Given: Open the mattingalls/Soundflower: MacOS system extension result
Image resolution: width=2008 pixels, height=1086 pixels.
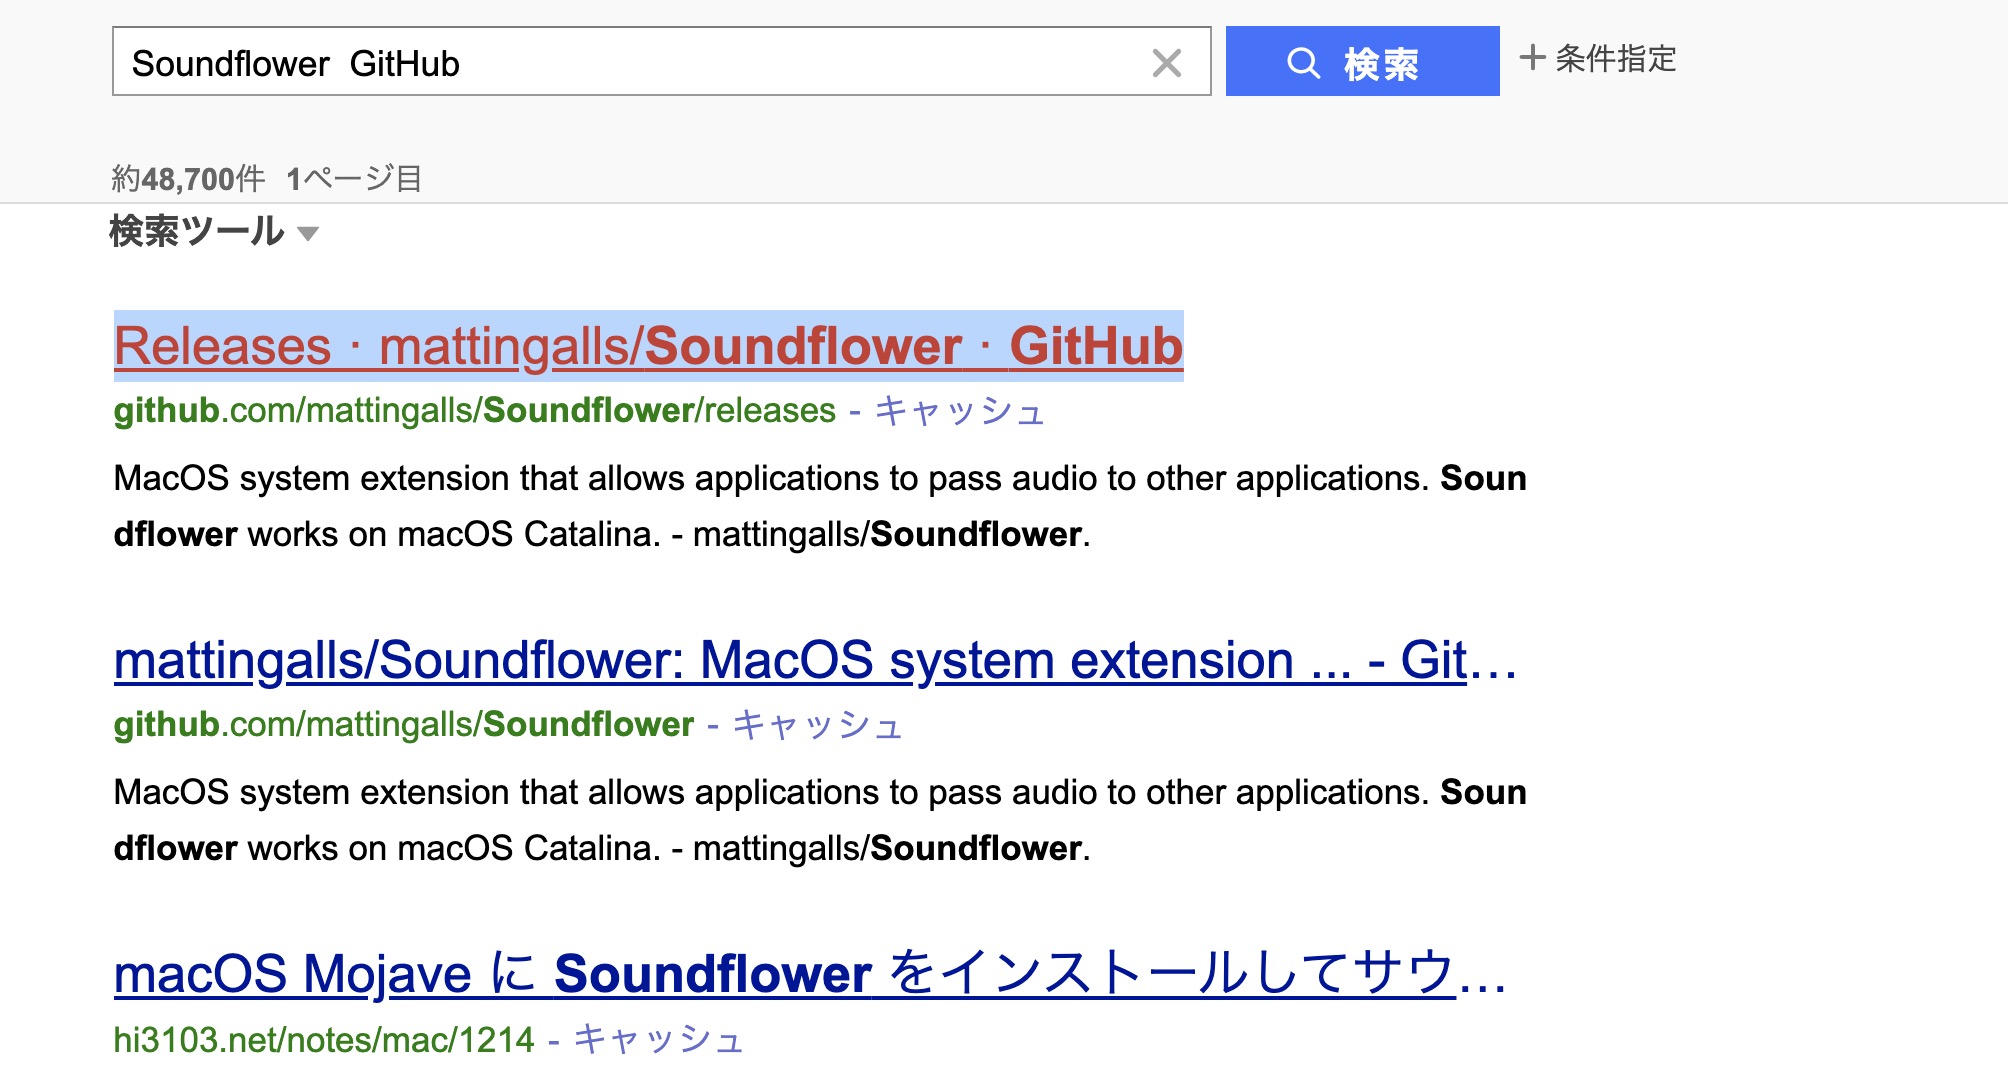Looking at the screenshot, I should click(815, 660).
